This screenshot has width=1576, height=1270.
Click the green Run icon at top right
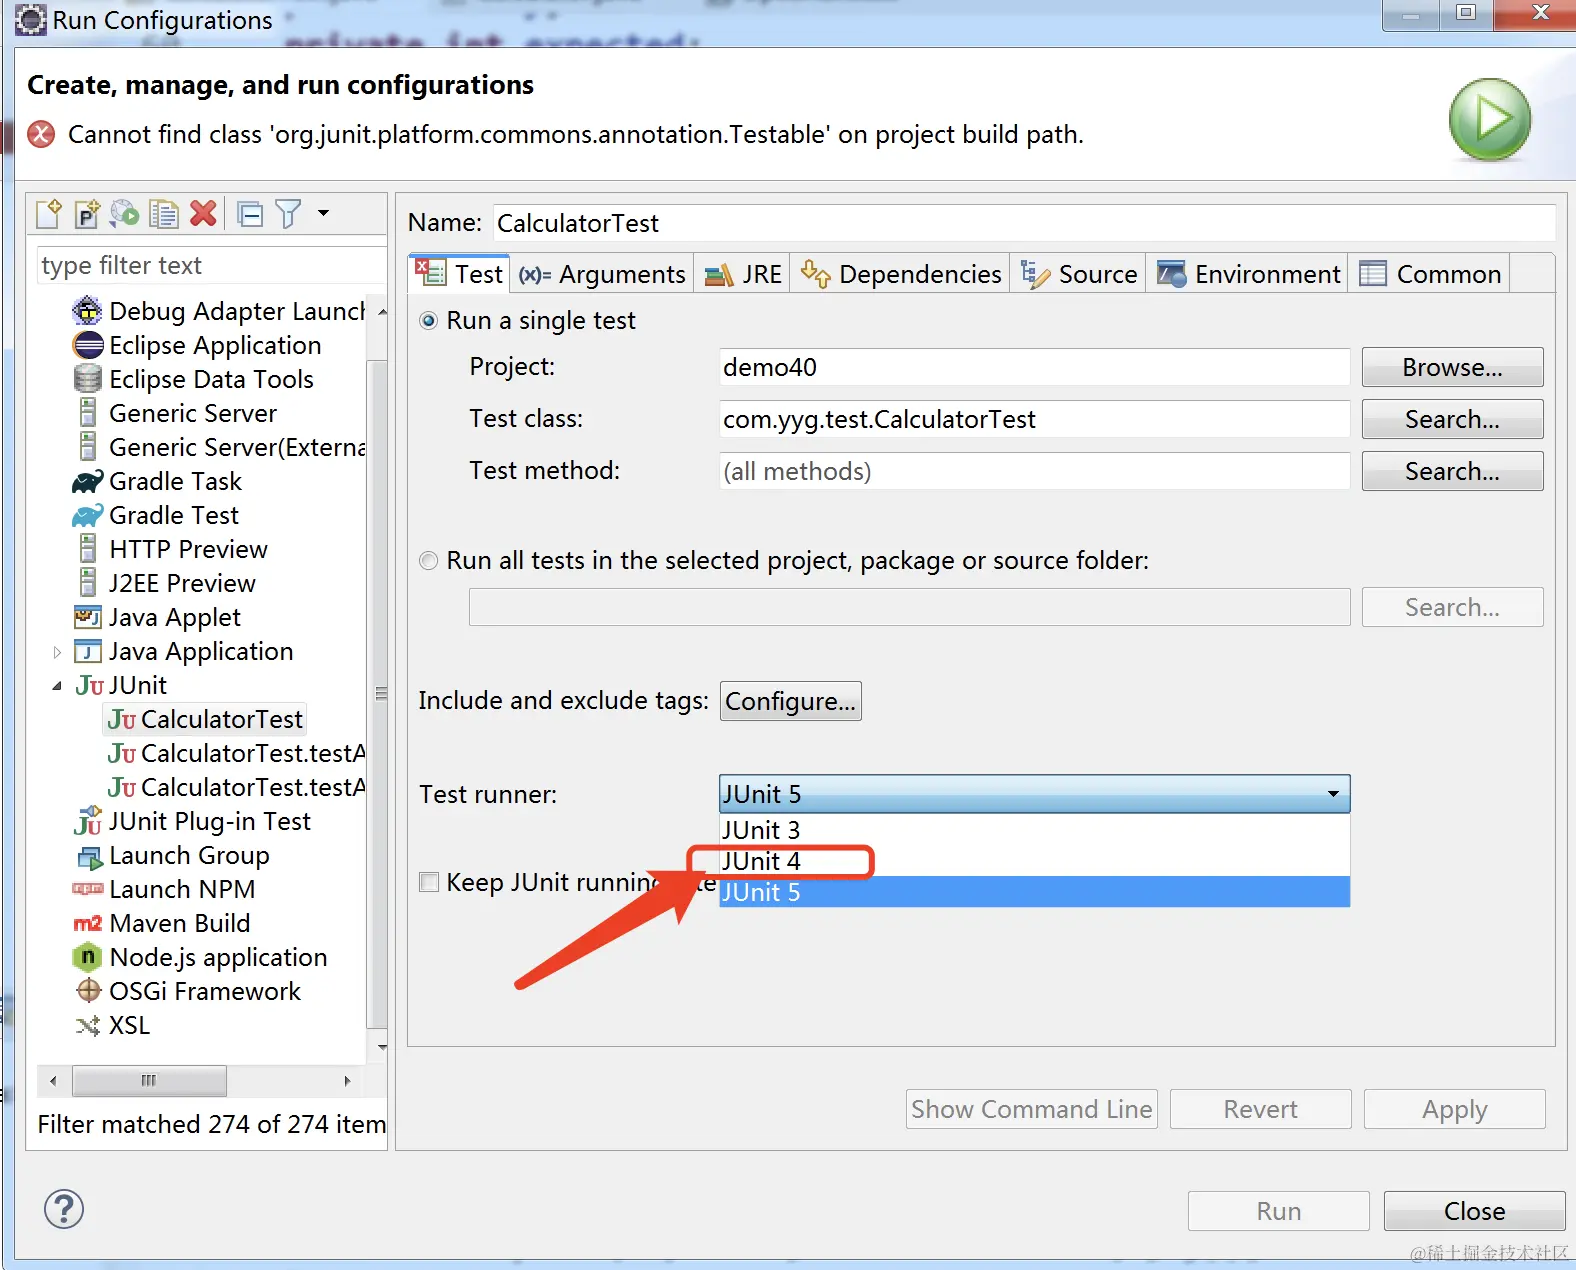(x=1490, y=120)
